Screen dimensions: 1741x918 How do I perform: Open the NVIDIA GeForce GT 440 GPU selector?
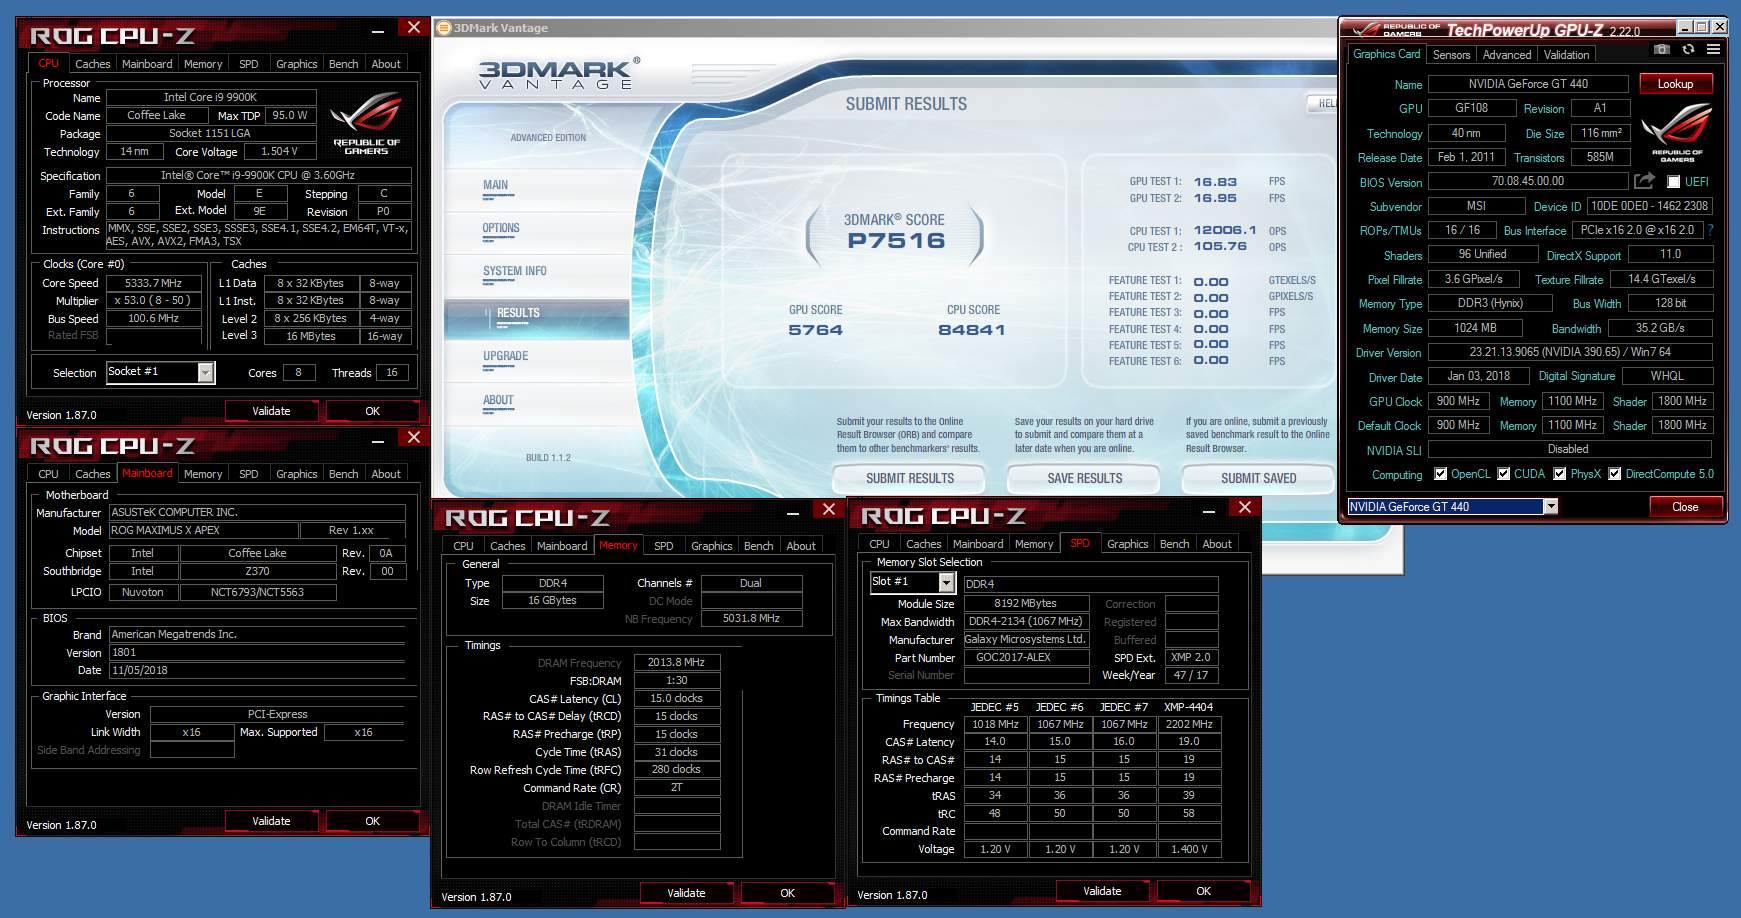pyautogui.click(x=1550, y=507)
